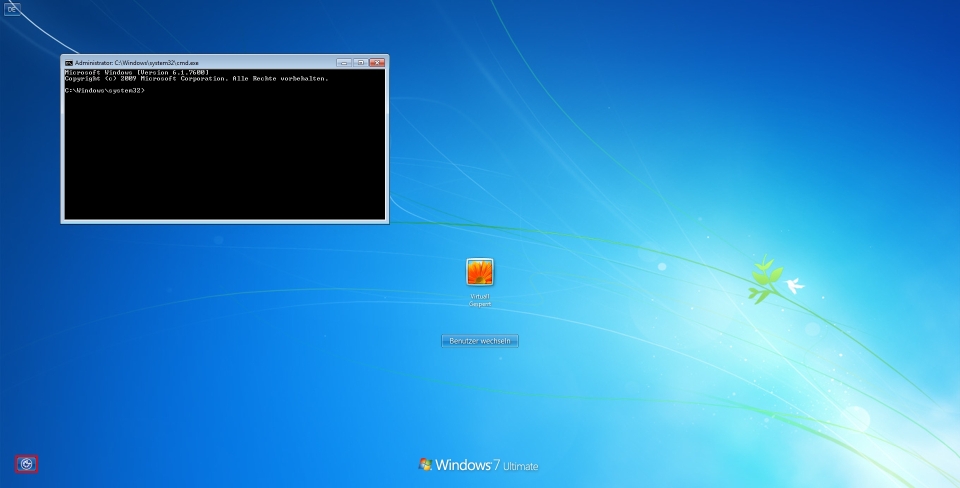Click the Copyright 2009 Microsoft Corporation line
The image size is (960, 488).
click(x=197, y=78)
